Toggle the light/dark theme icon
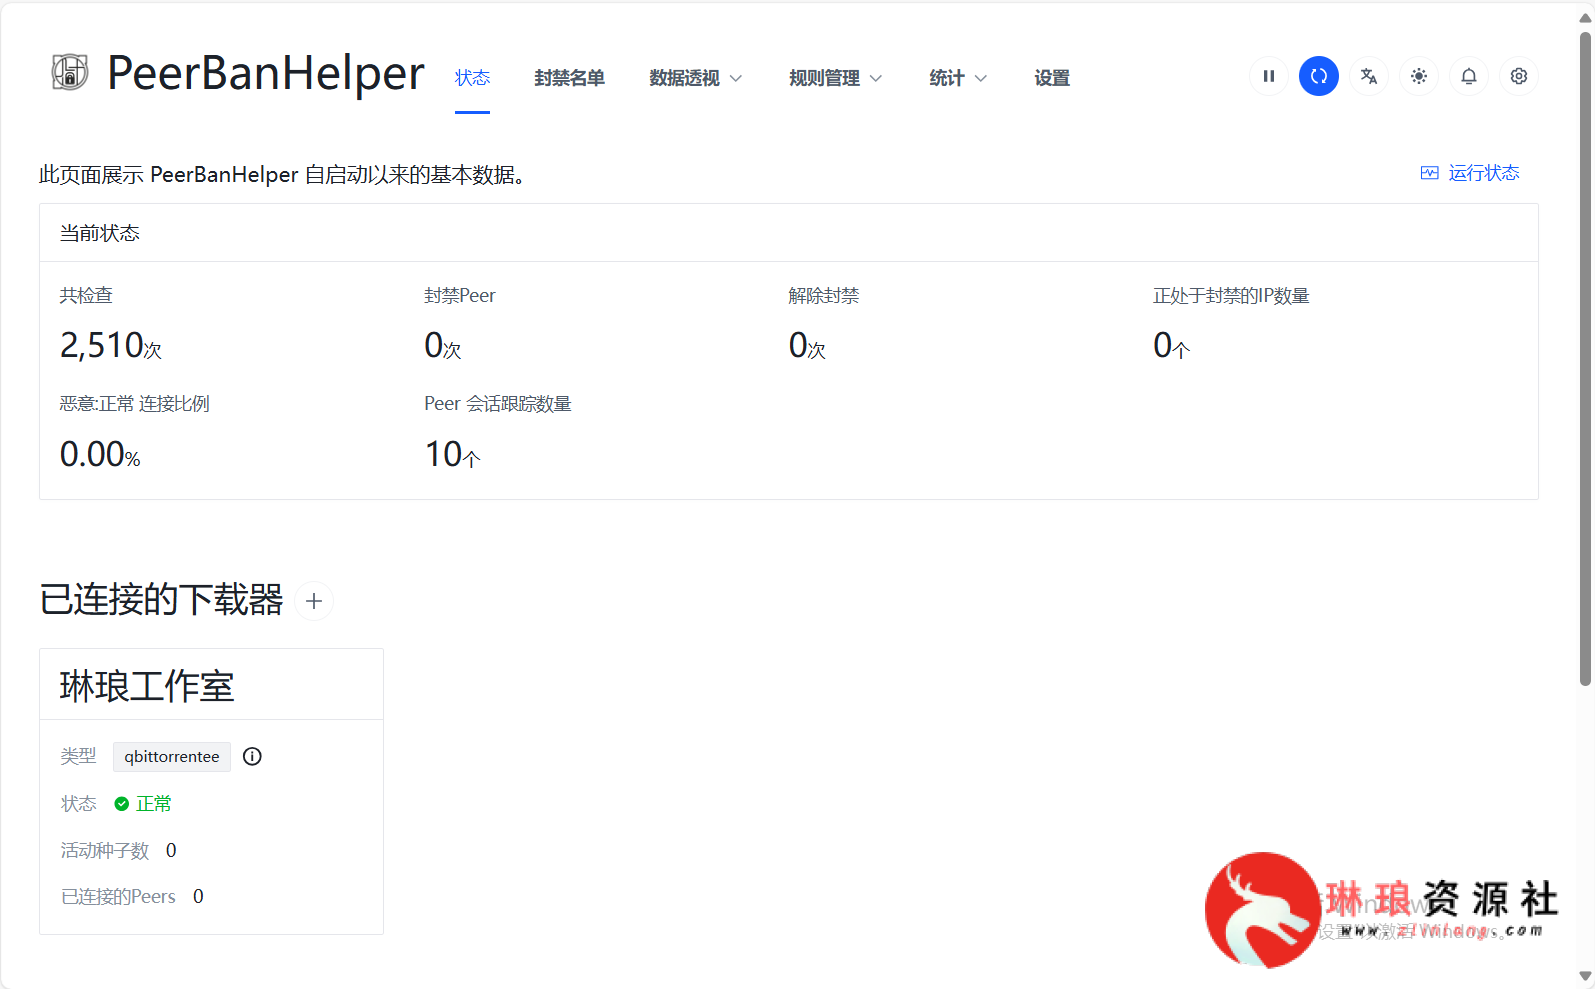This screenshot has height=989, width=1595. coord(1419,76)
